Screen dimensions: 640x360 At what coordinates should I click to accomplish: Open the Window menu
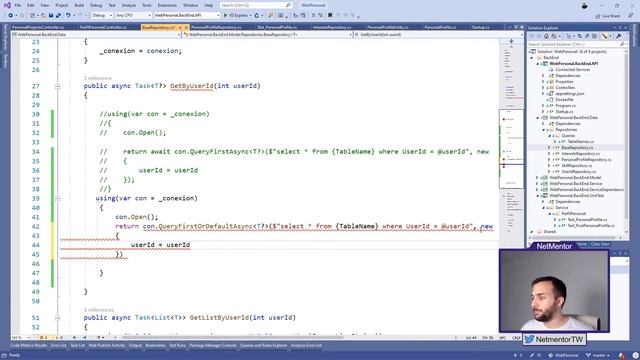pos(190,5)
